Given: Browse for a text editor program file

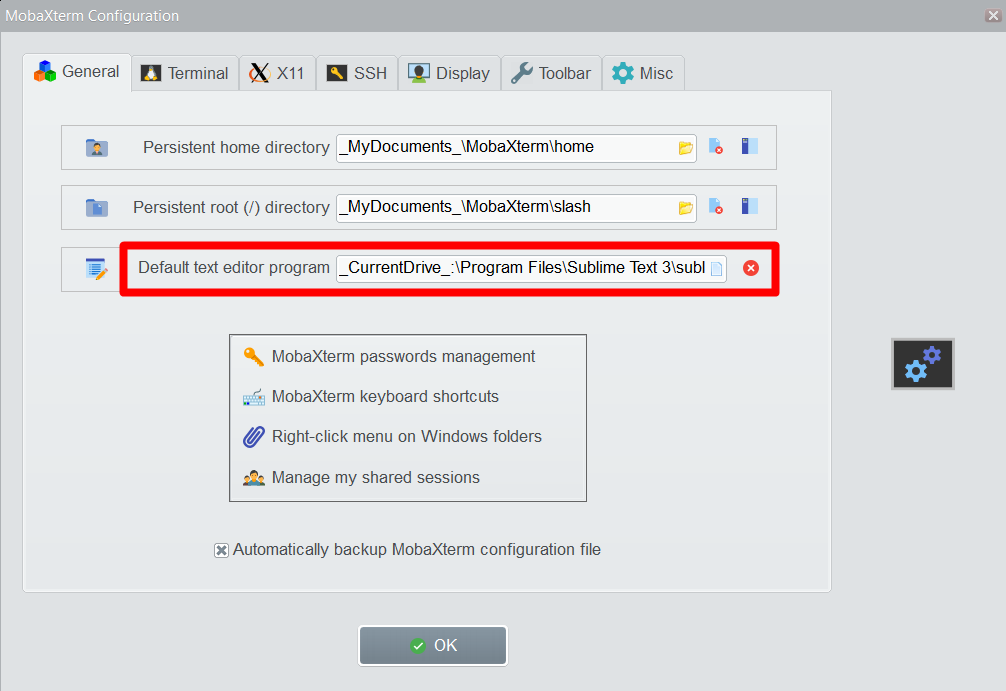Looking at the screenshot, I should click(x=716, y=267).
